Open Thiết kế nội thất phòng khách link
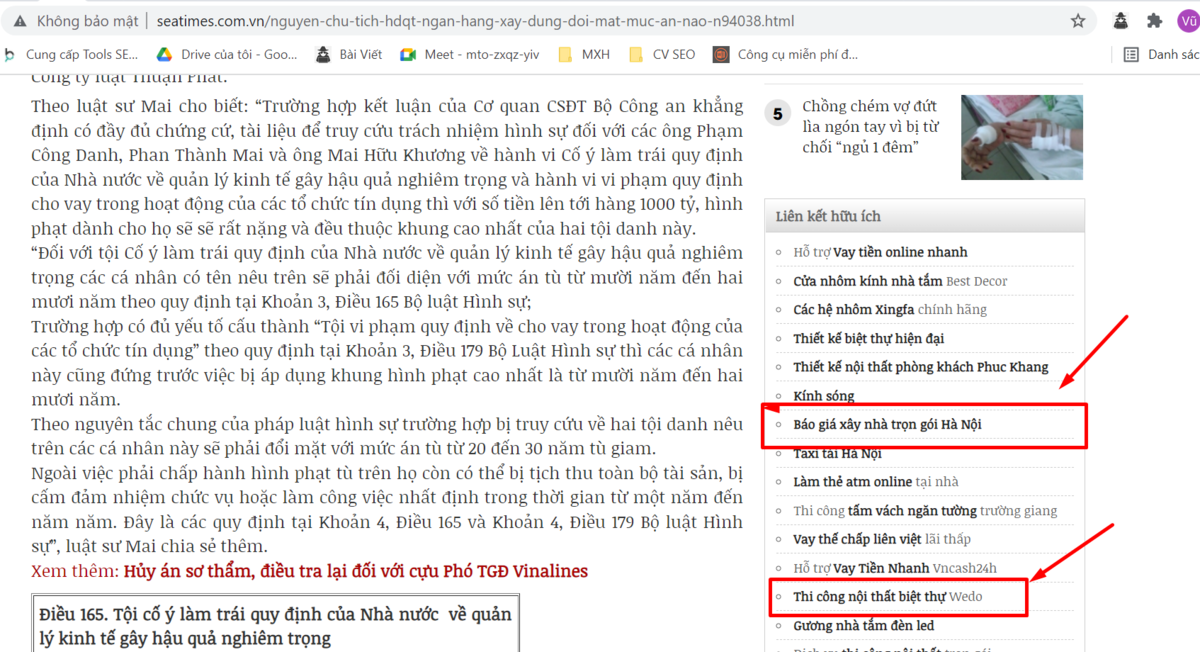The height and width of the screenshot is (652, 1200). tap(921, 367)
